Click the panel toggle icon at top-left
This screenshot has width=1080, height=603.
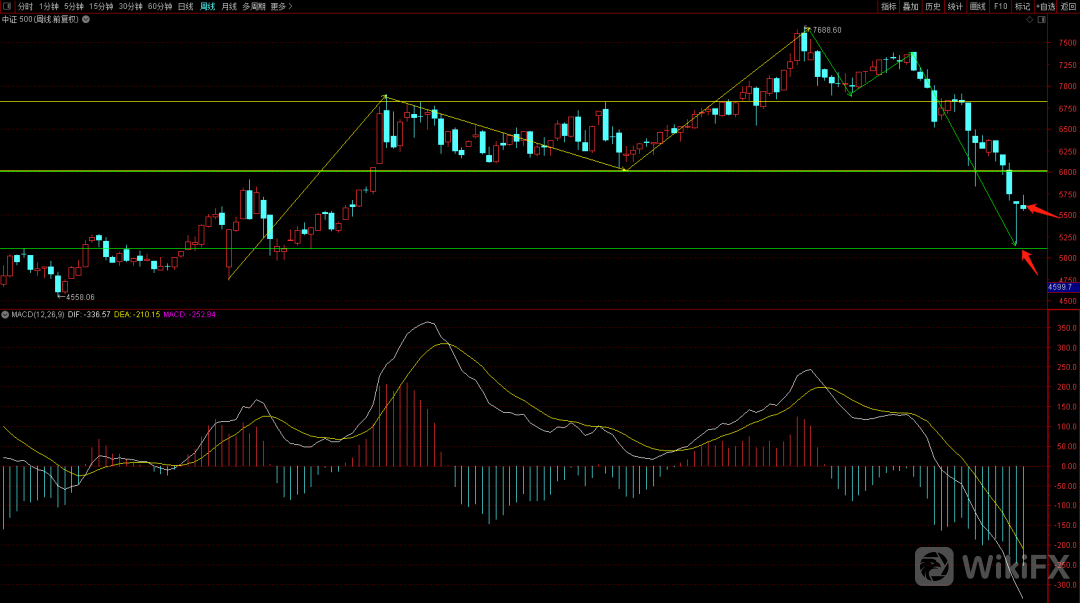(x=8, y=6)
